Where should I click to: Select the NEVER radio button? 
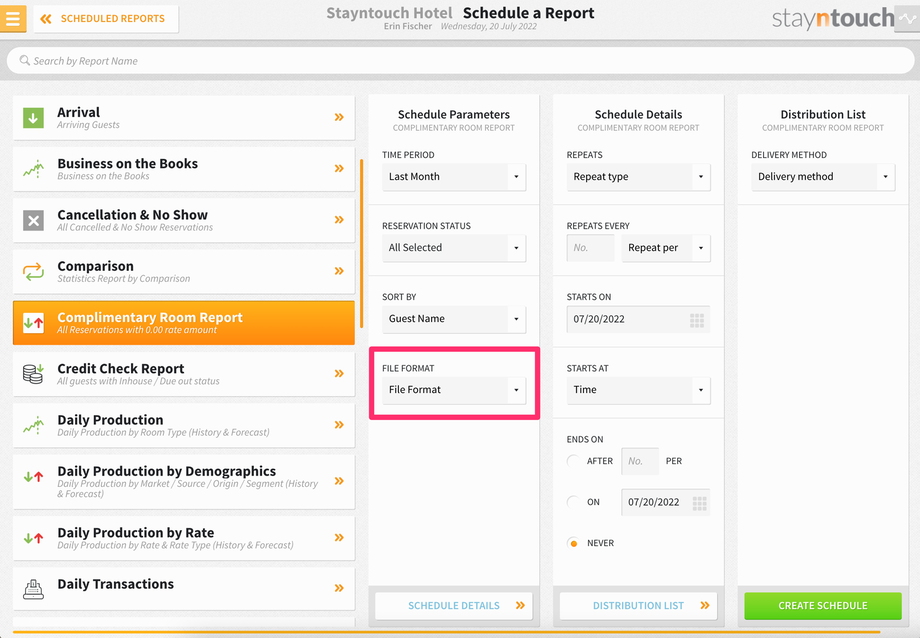pos(573,543)
